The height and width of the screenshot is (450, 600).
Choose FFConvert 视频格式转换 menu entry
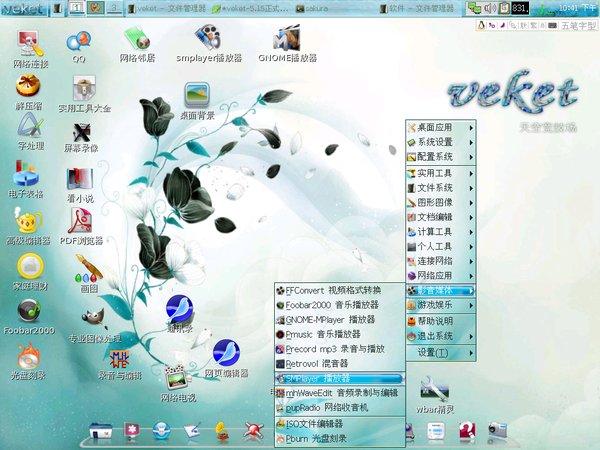click(x=338, y=289)
